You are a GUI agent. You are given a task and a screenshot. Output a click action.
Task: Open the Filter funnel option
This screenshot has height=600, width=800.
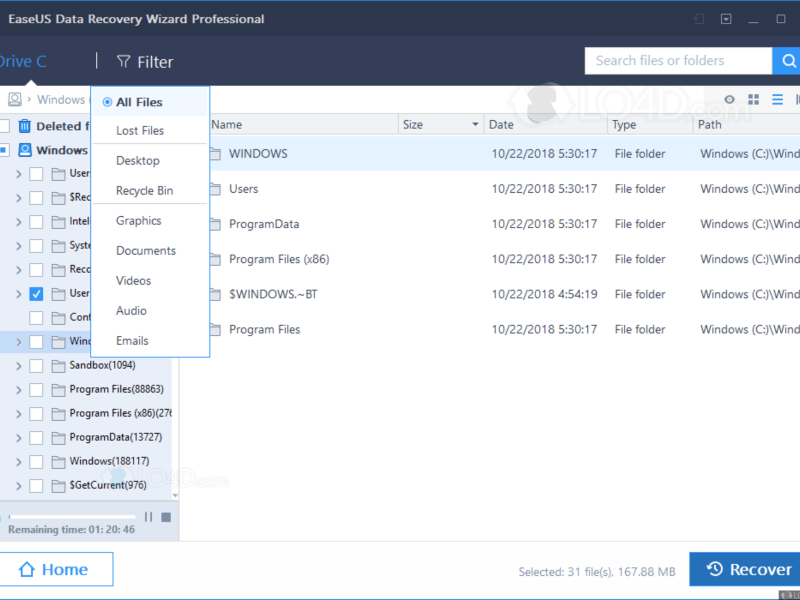(x=145, y=62)
